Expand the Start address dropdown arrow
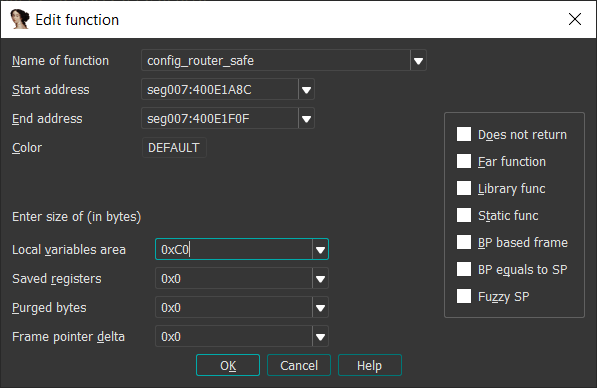This screenshot has height=388, width=597. pyautogui.click(x=306, y=89)
